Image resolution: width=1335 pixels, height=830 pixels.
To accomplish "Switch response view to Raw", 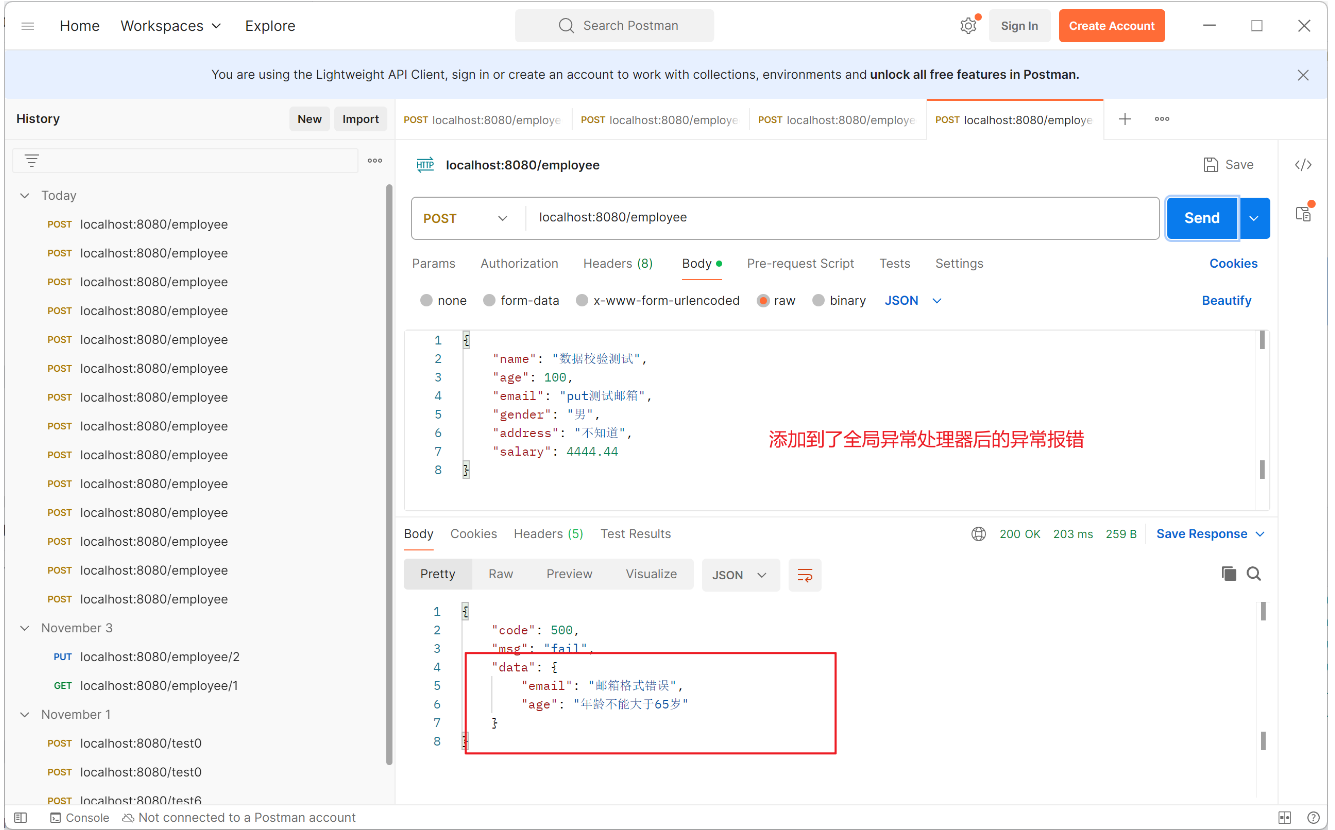I will click(x=501, y=574).
